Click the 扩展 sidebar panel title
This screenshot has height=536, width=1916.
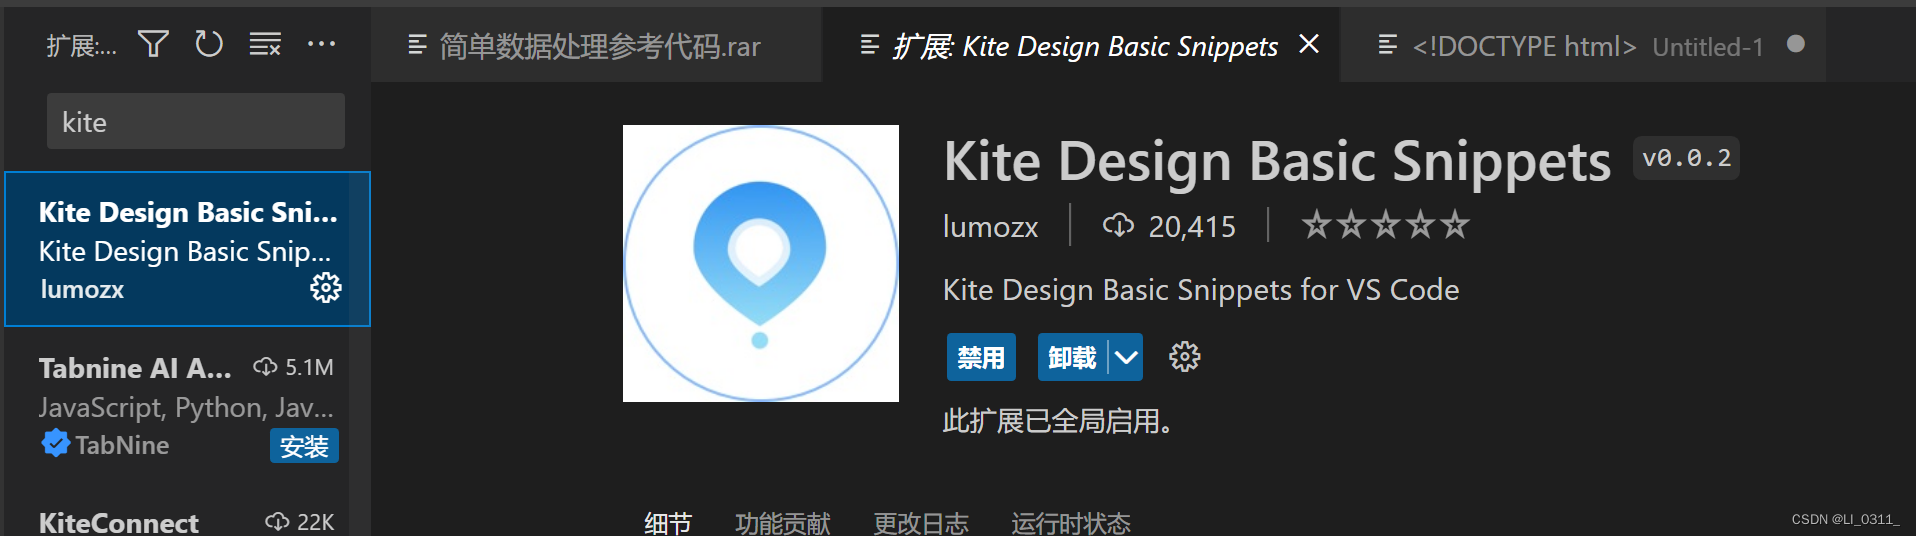81,45
